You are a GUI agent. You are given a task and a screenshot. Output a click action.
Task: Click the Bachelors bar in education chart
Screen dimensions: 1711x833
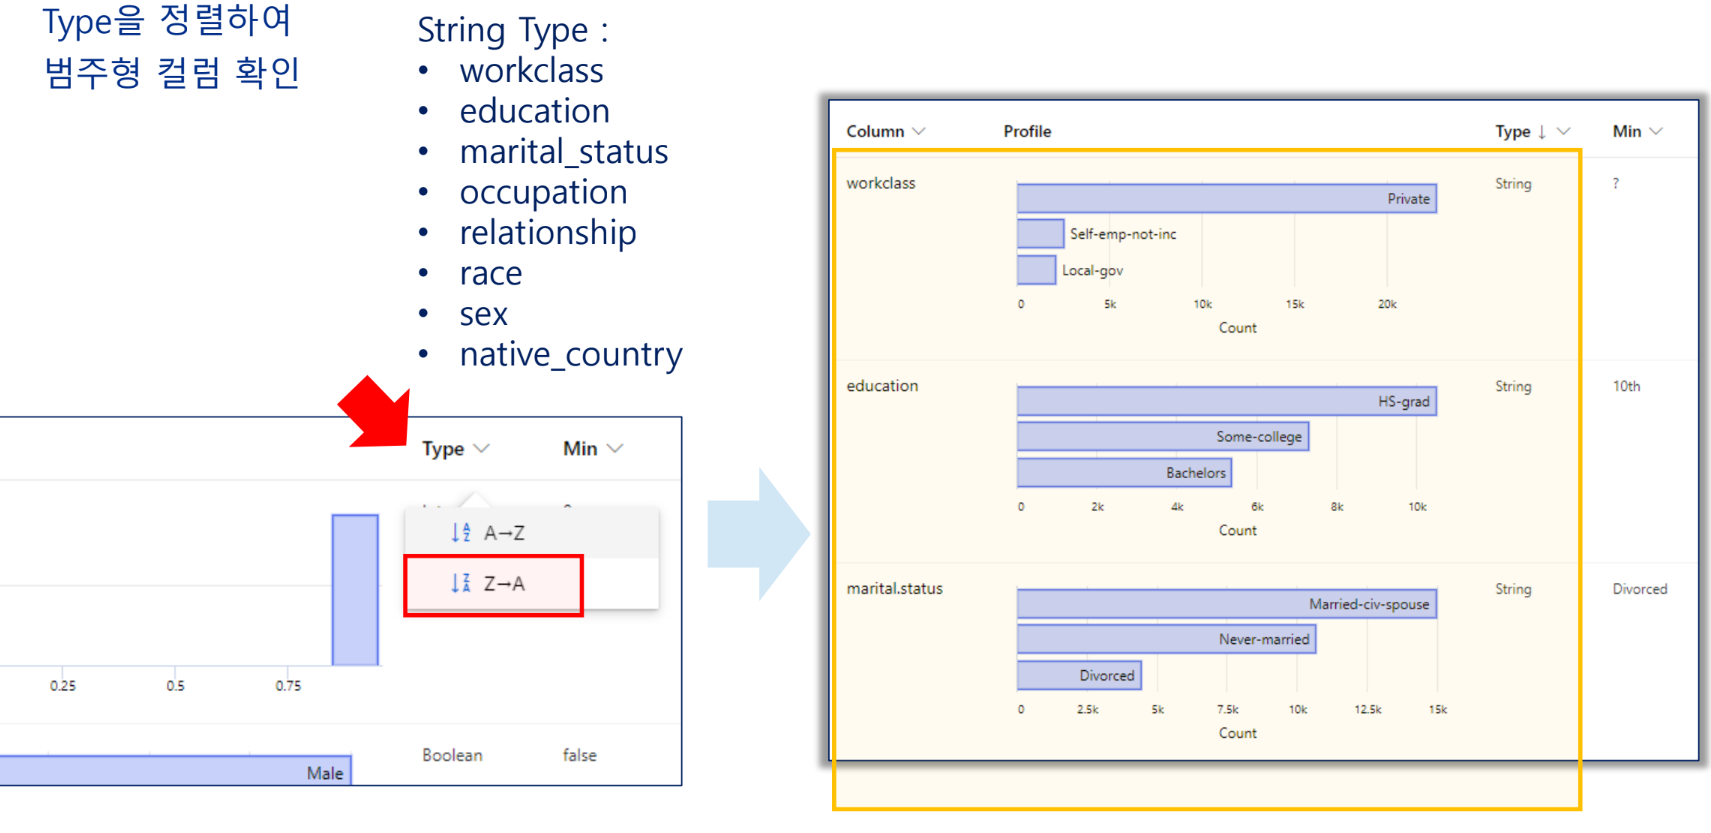pyautogui.click(x=1124, y=472)
